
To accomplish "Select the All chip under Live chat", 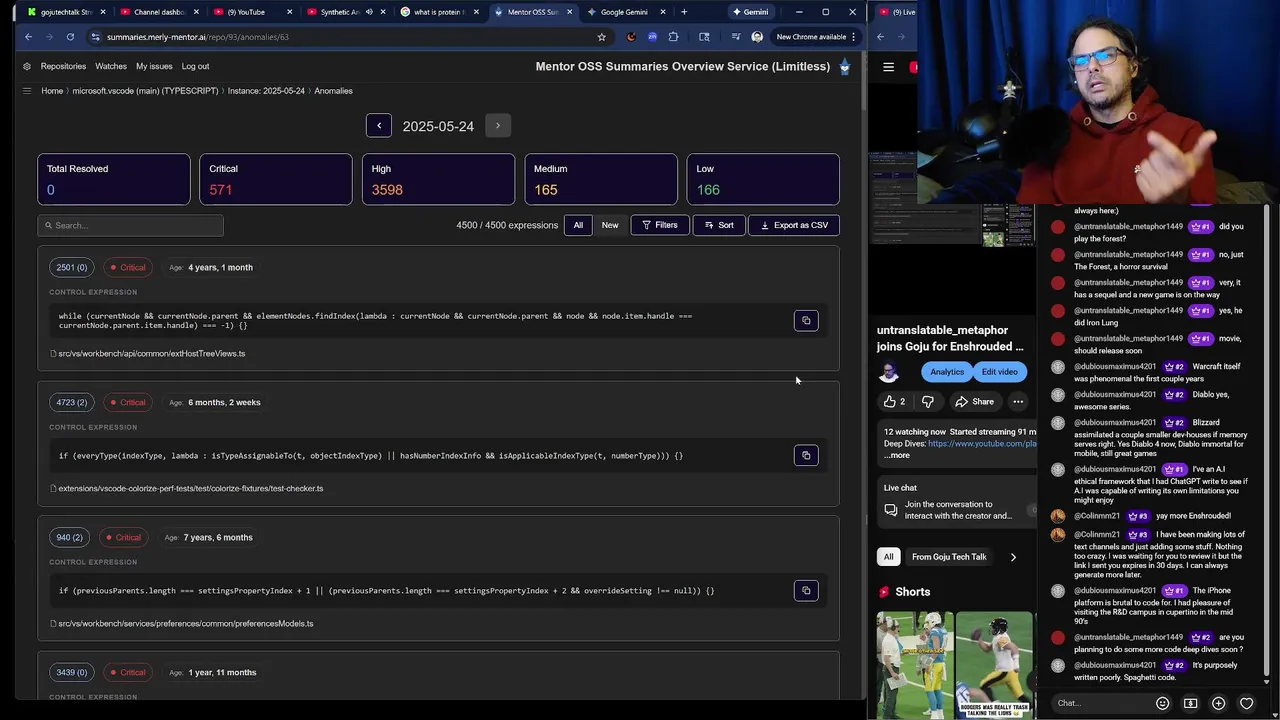I will (888, 557).
